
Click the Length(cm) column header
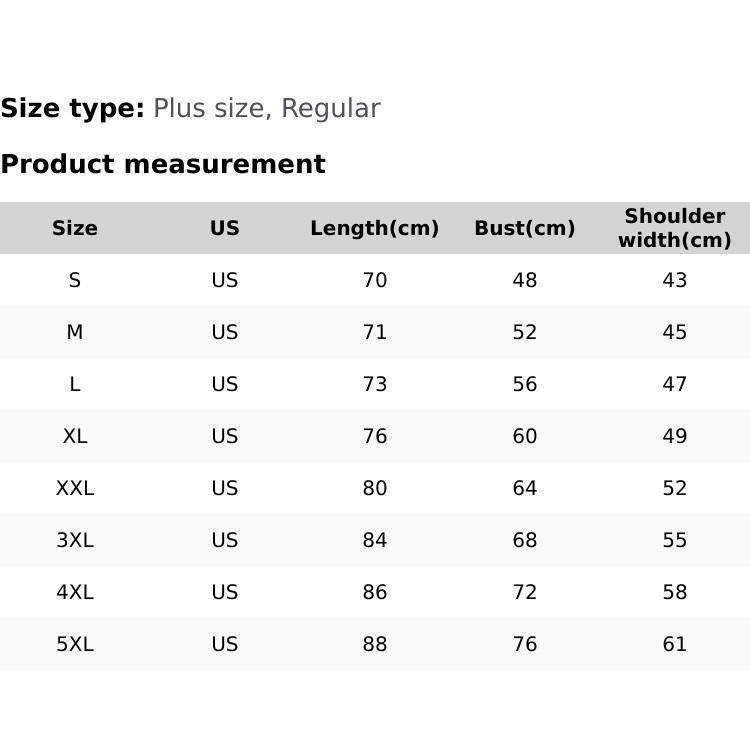click(374, 228)
